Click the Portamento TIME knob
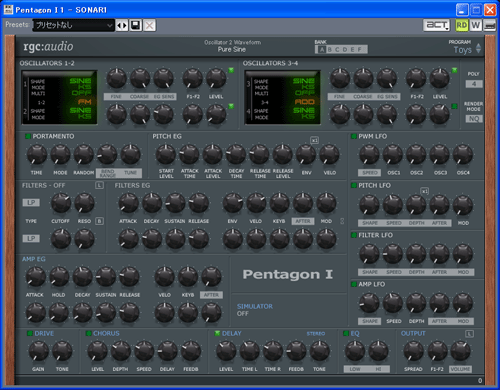500x390 pixels. click(x=37, y=154)
